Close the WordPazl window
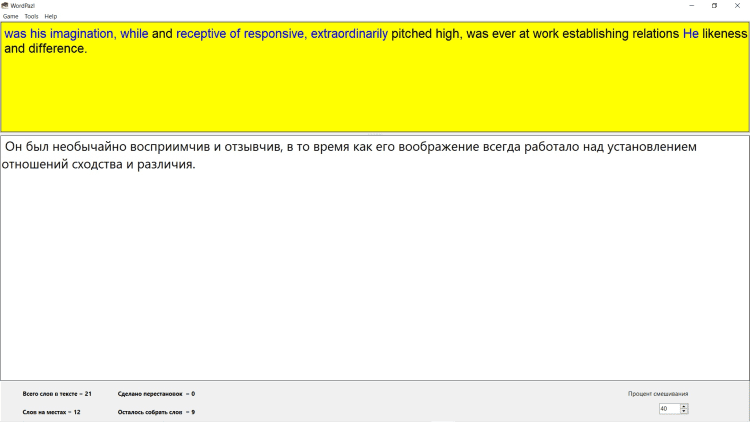Screen dimensions: 750x422 coord(738,5)
